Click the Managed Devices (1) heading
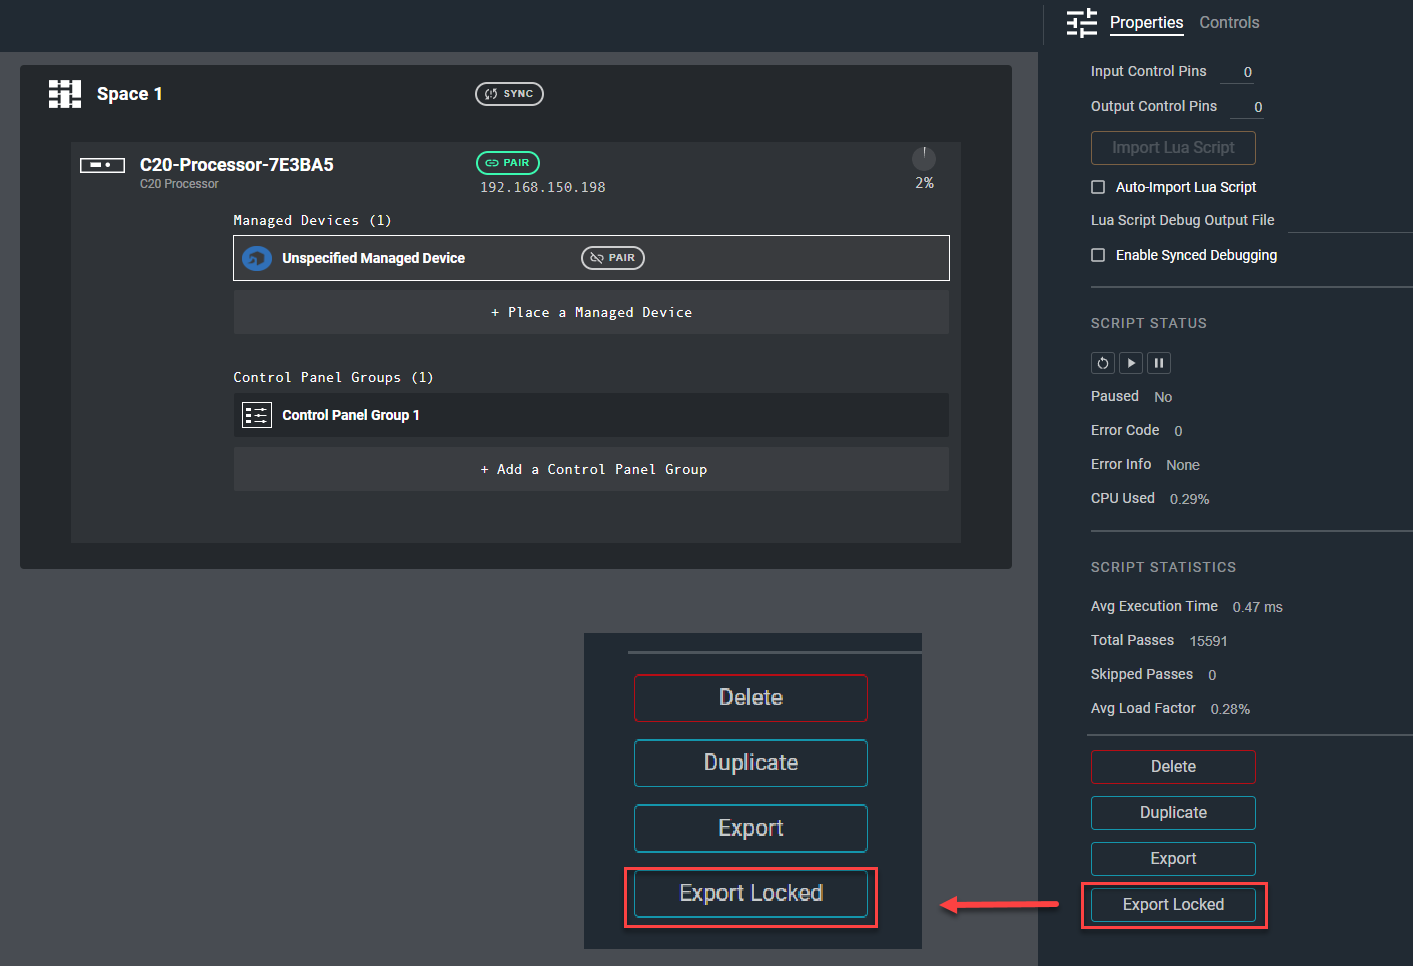Image resolution: width=1413 pixels, height=966 pixels. pyautogui.click(x=312, y=221)
